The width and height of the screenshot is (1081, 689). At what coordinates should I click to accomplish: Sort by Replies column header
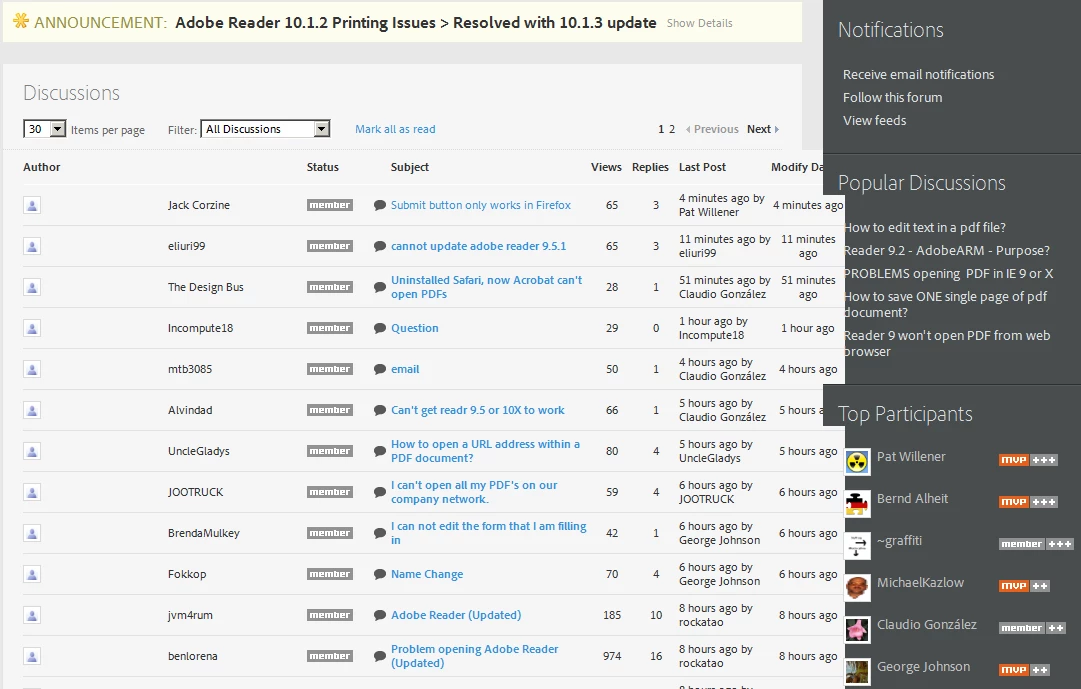(650, 167)
